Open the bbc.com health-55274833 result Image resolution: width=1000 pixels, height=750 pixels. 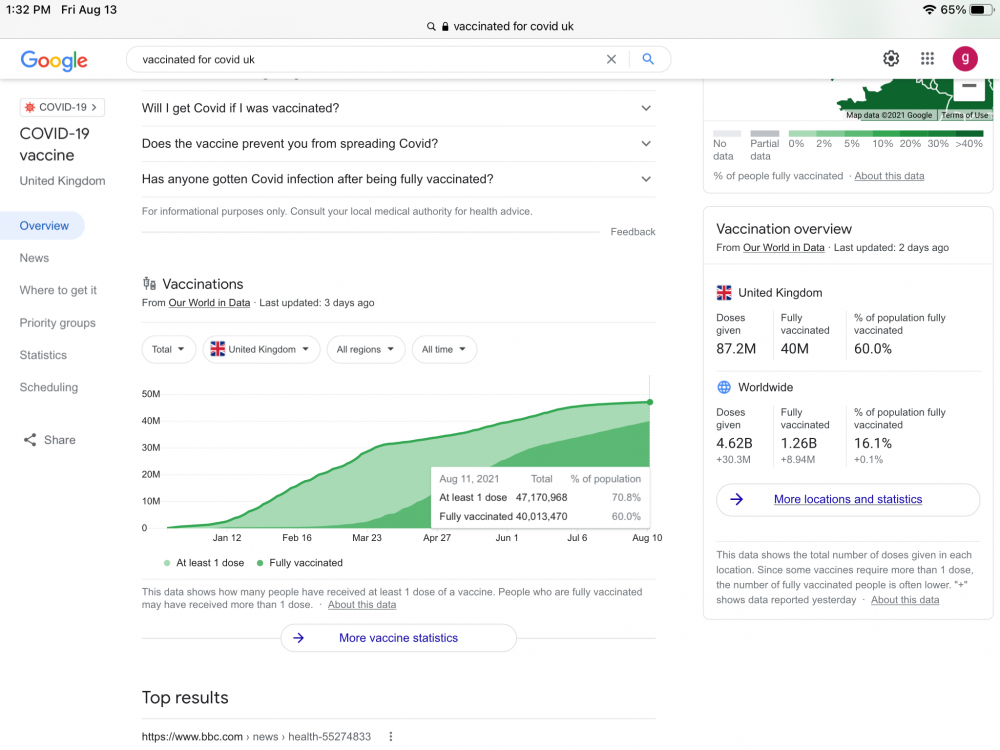(256, 737)
